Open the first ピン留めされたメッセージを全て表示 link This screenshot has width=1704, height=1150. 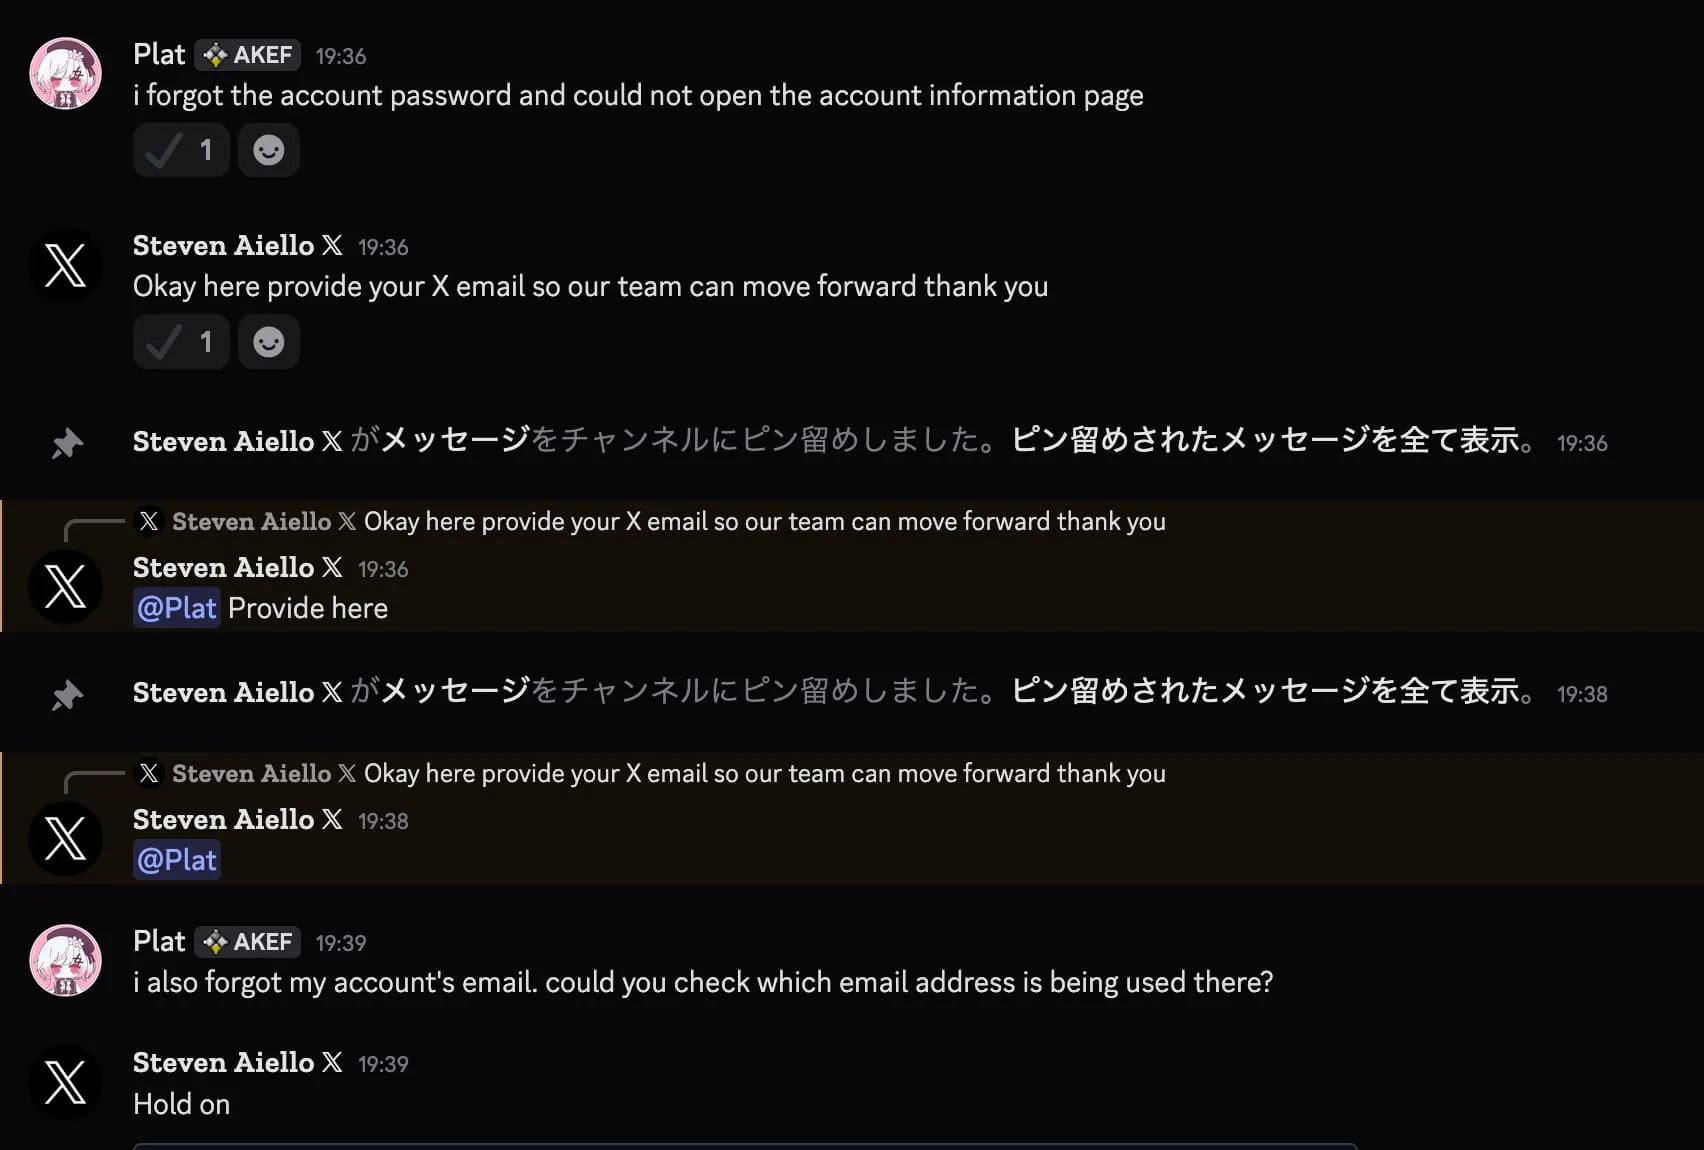click(x=1266, y=441)
